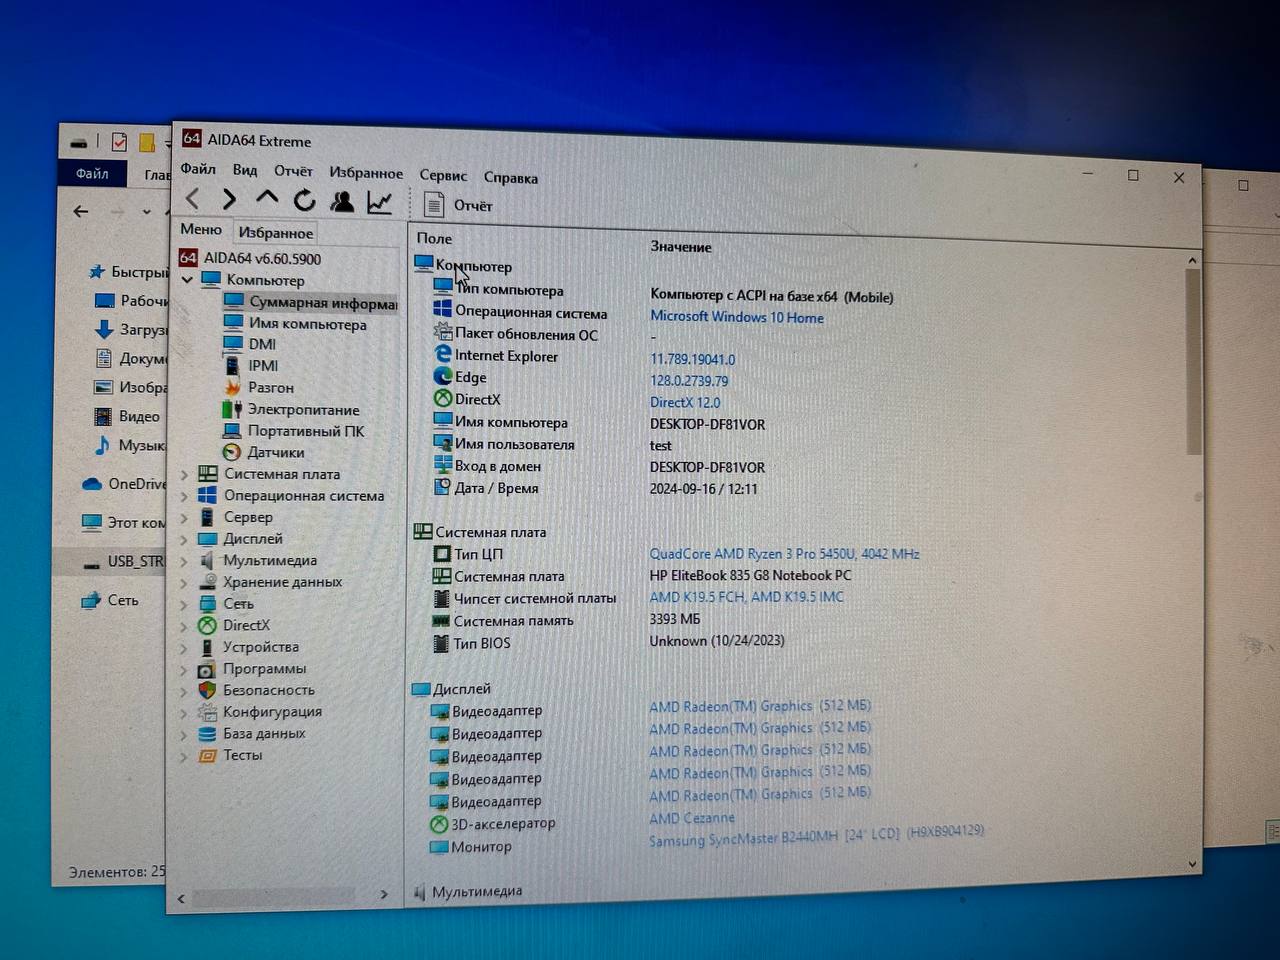This screenshot has height=960, width=1280.
Task: Open the user manager toolbar icon
Action: pos(342,202)
